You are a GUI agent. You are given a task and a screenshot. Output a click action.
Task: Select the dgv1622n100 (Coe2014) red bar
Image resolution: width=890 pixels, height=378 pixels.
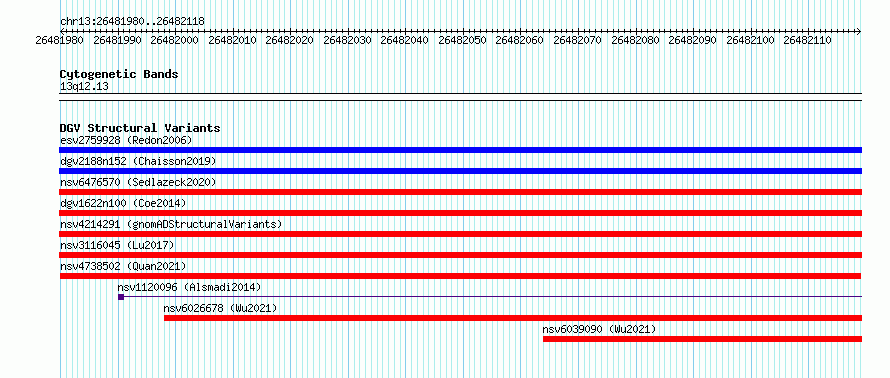(460, 213)
